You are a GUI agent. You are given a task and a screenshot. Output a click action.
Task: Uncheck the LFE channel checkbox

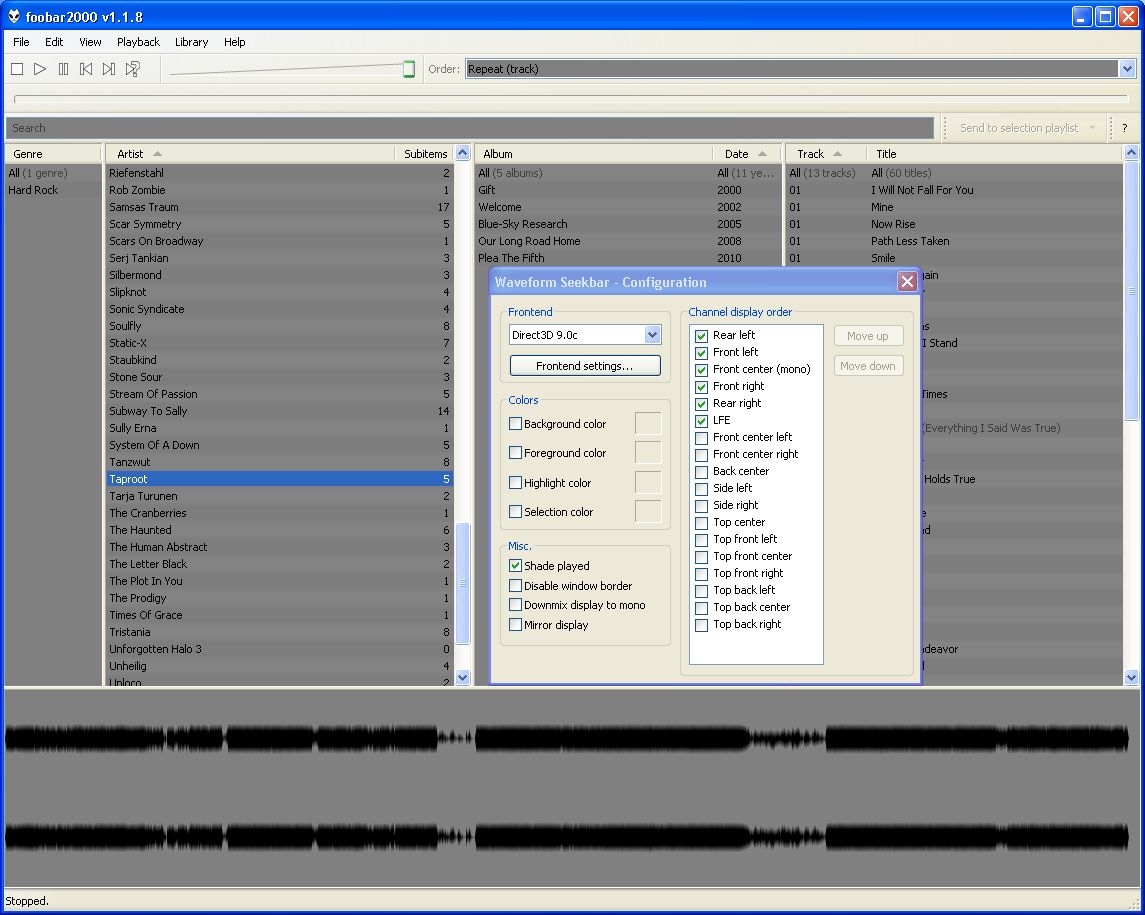(x=702, y=421)
